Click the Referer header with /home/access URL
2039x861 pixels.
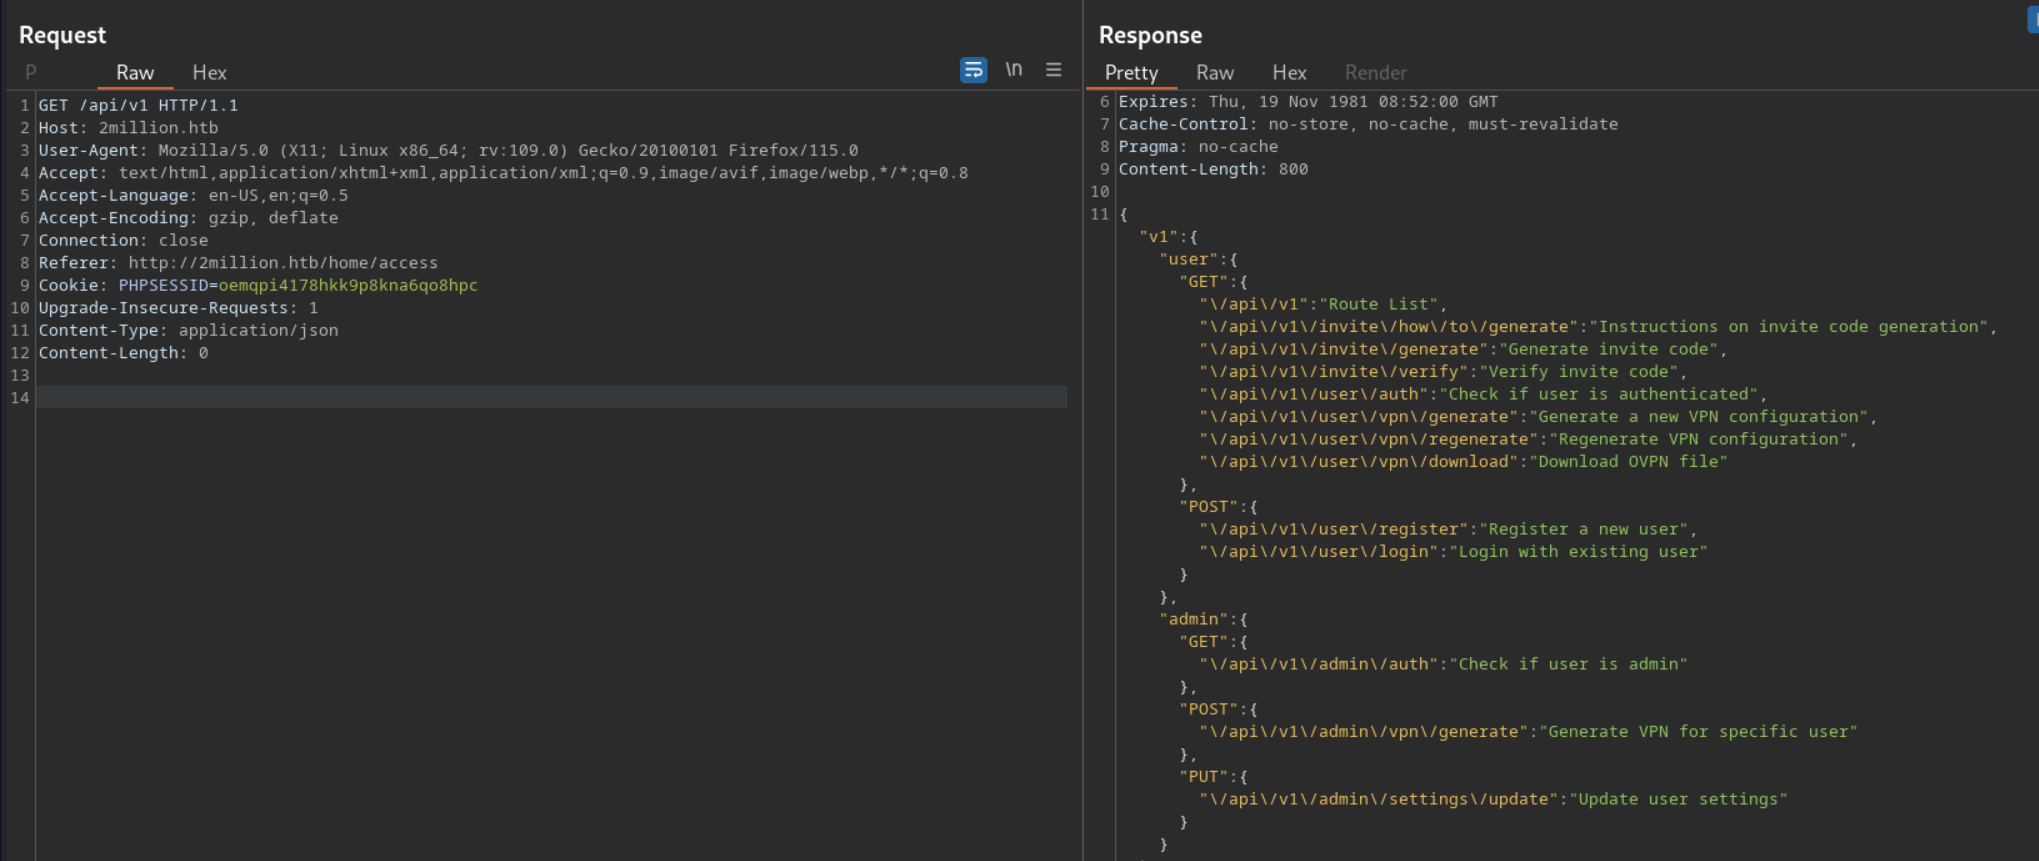(x=238, y=263)
